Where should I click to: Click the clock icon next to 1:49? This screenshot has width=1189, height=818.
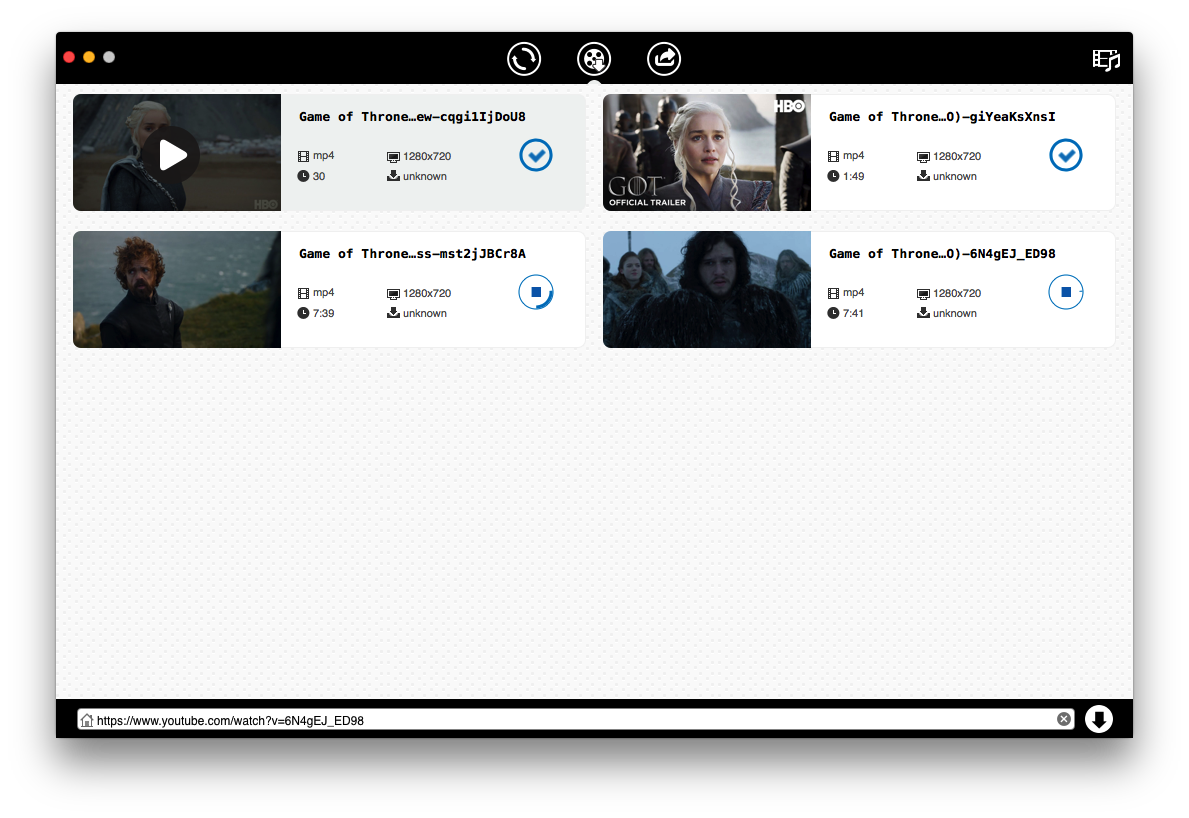pos(833,176)
